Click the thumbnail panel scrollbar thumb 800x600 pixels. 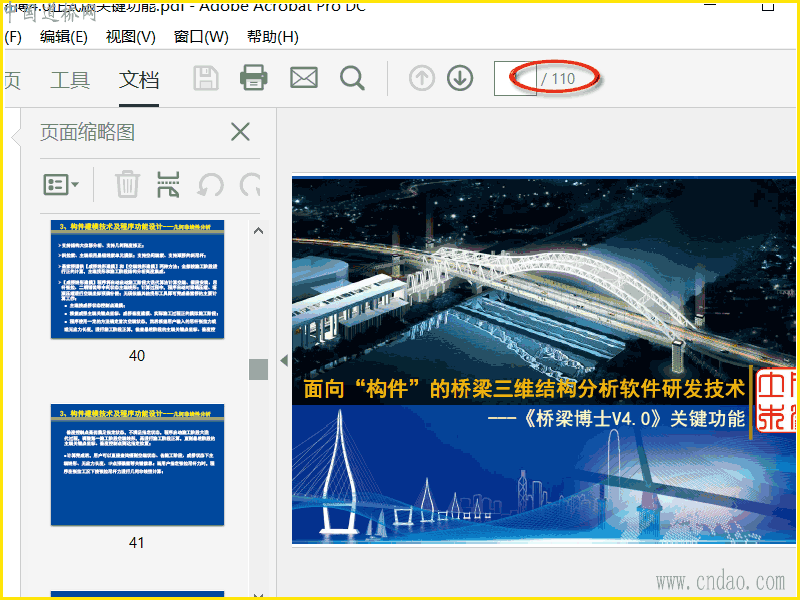(259, 369)
